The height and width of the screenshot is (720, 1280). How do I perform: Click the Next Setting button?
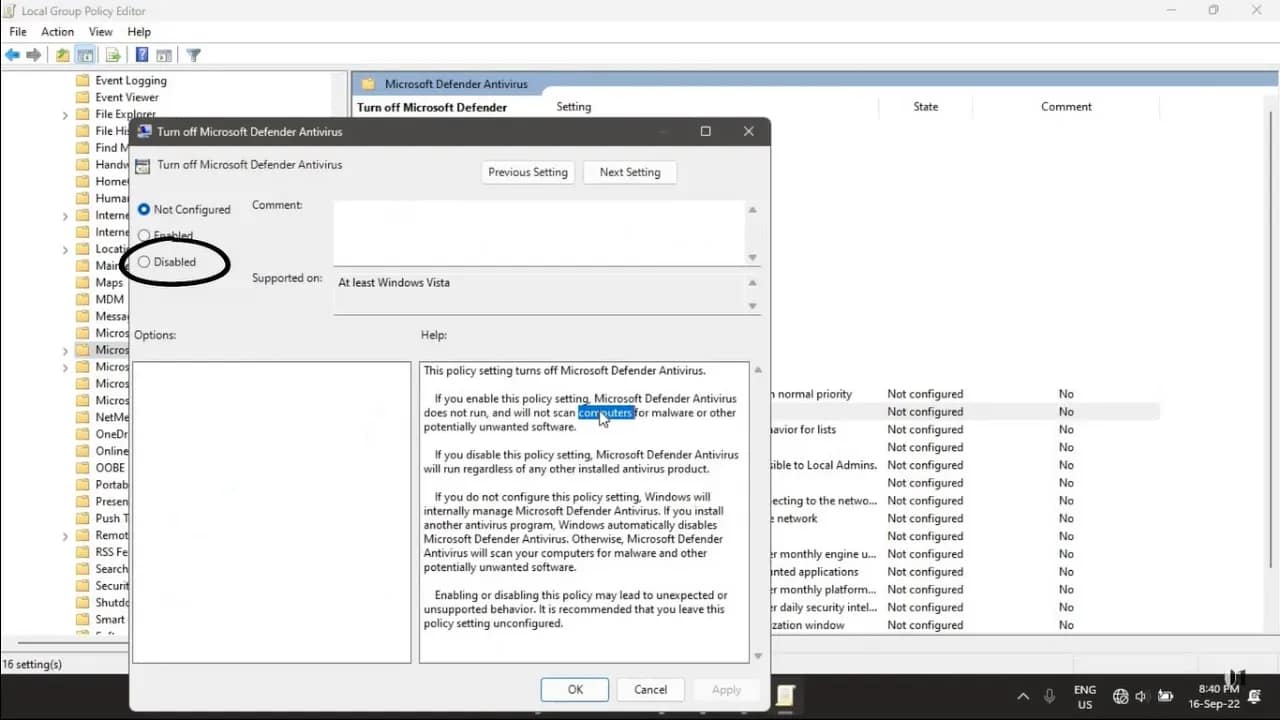(629, 172)
